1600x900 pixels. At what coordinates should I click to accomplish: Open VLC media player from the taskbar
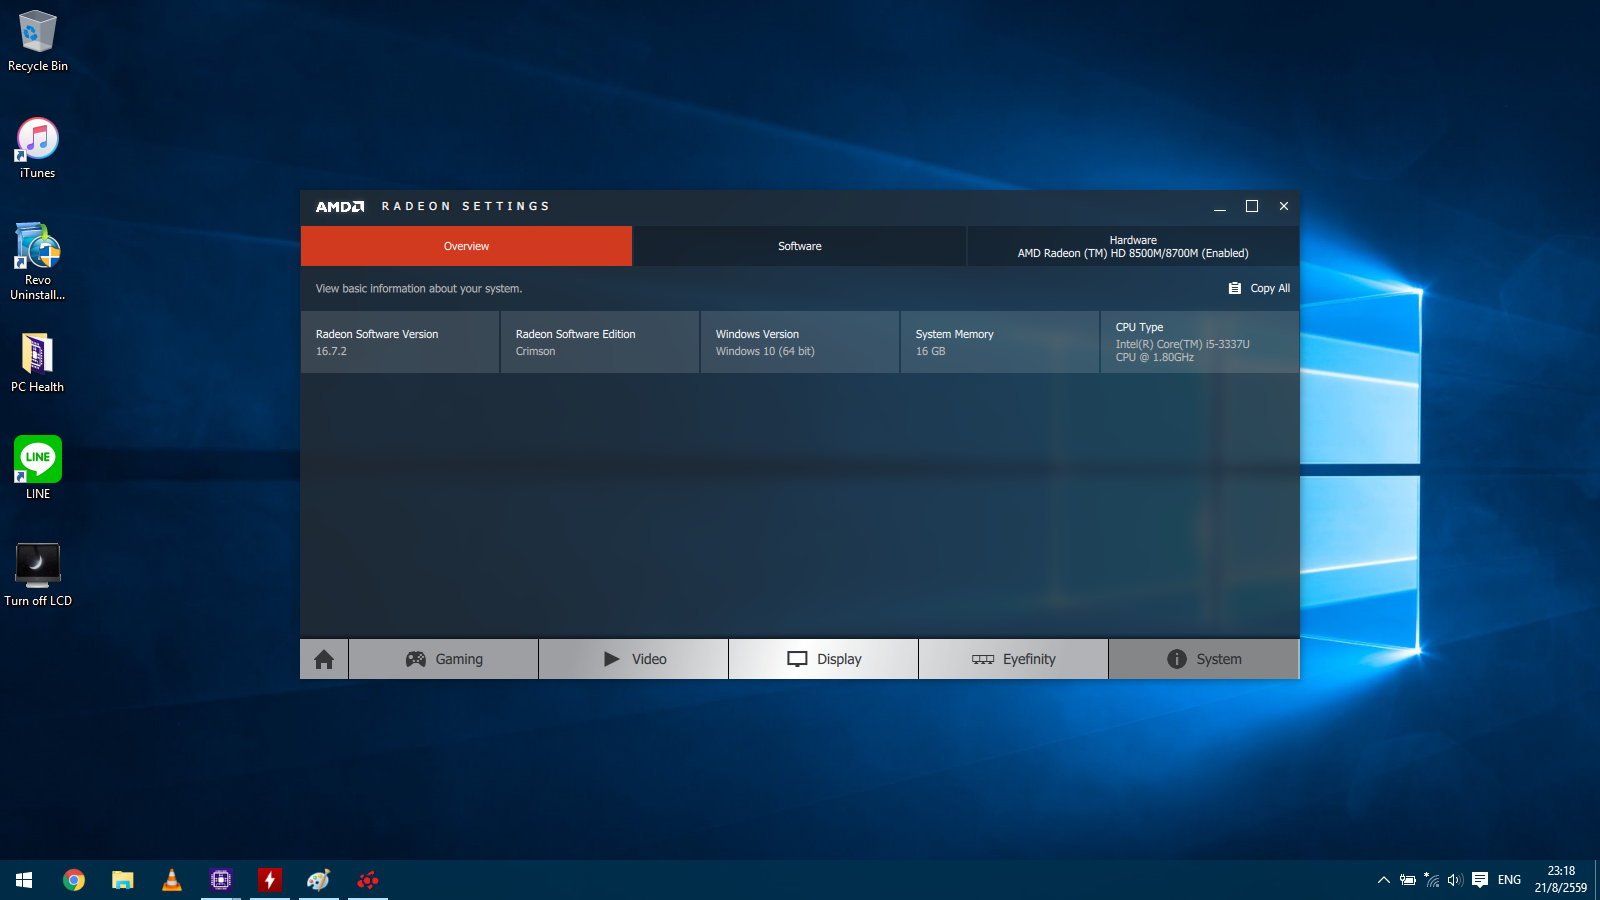pos(172,880)
